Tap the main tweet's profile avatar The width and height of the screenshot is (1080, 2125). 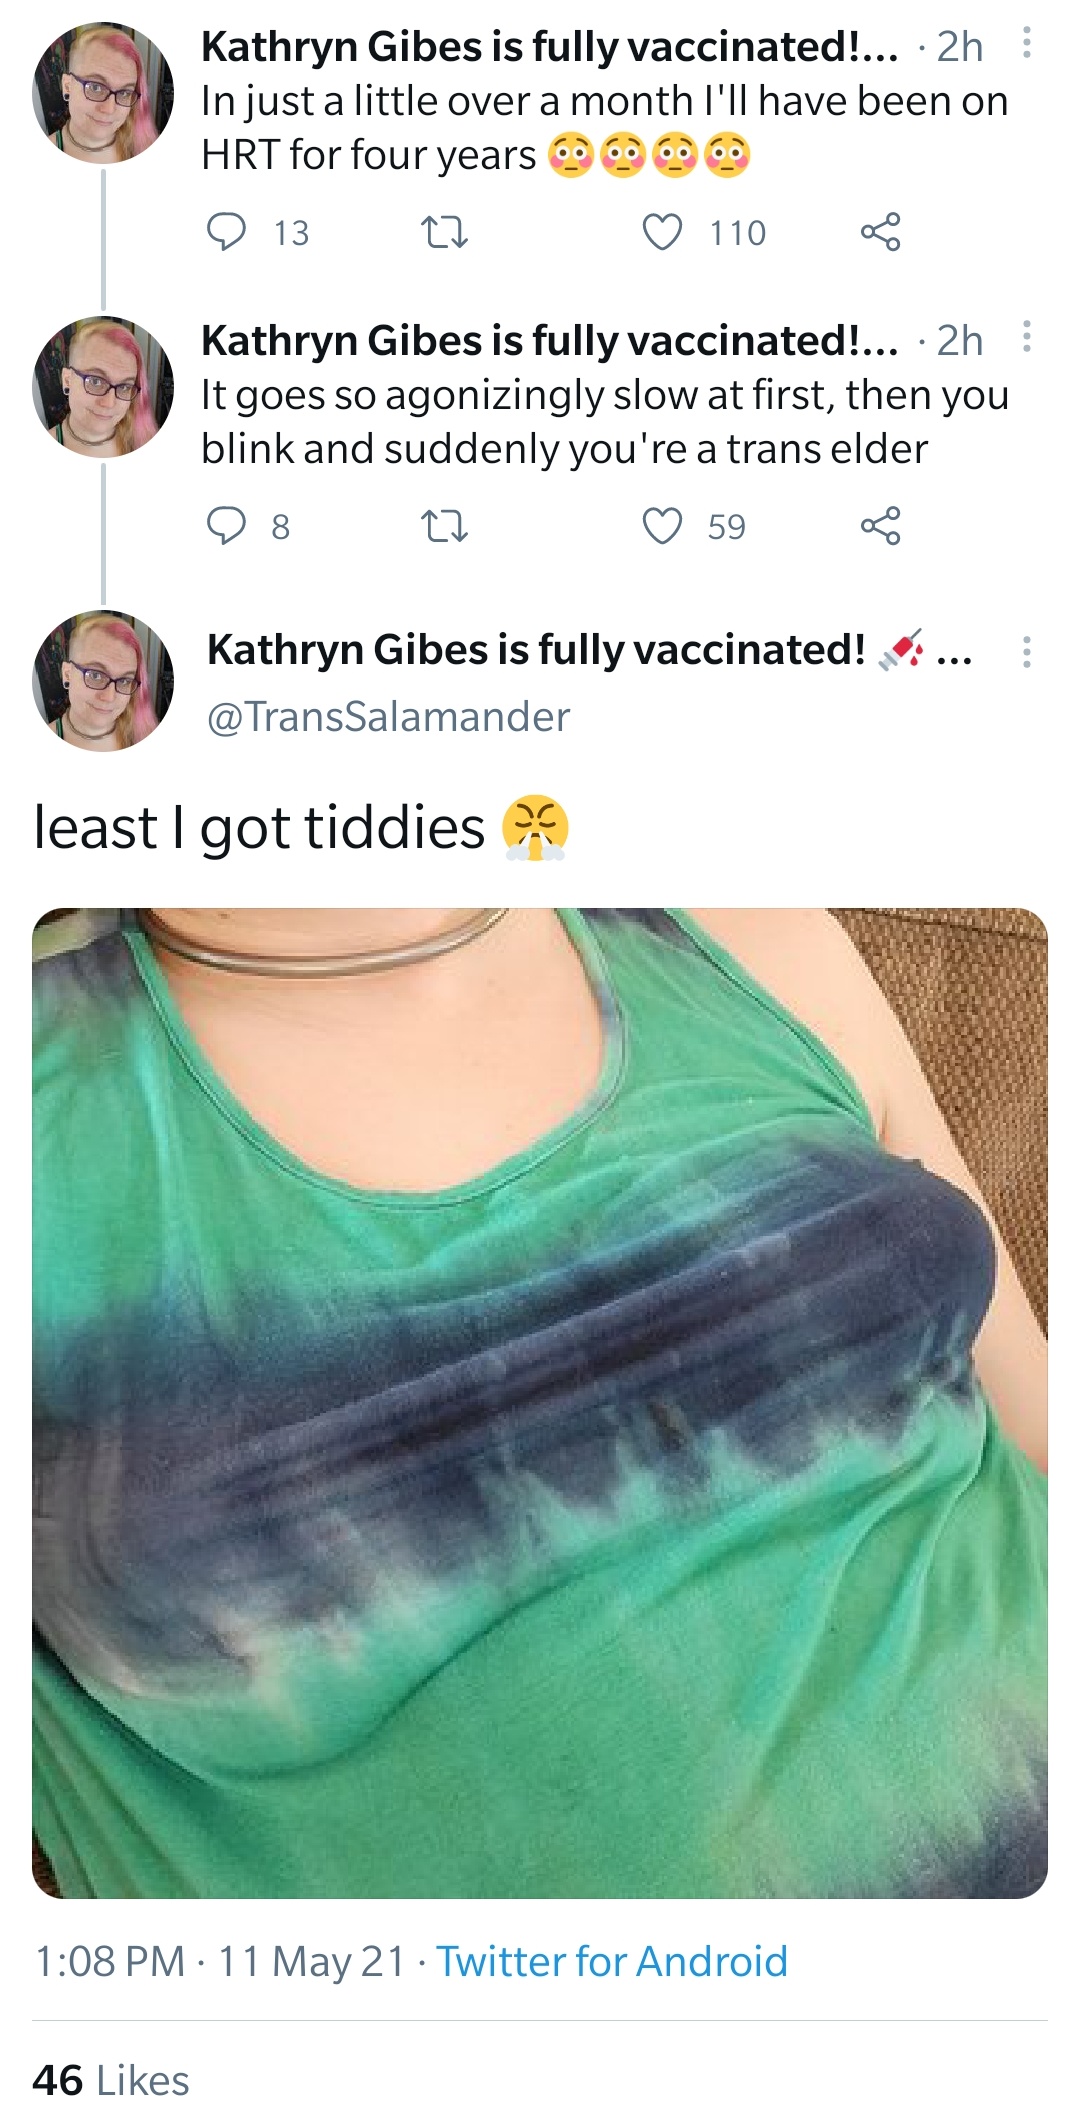[x=103, y=681]
